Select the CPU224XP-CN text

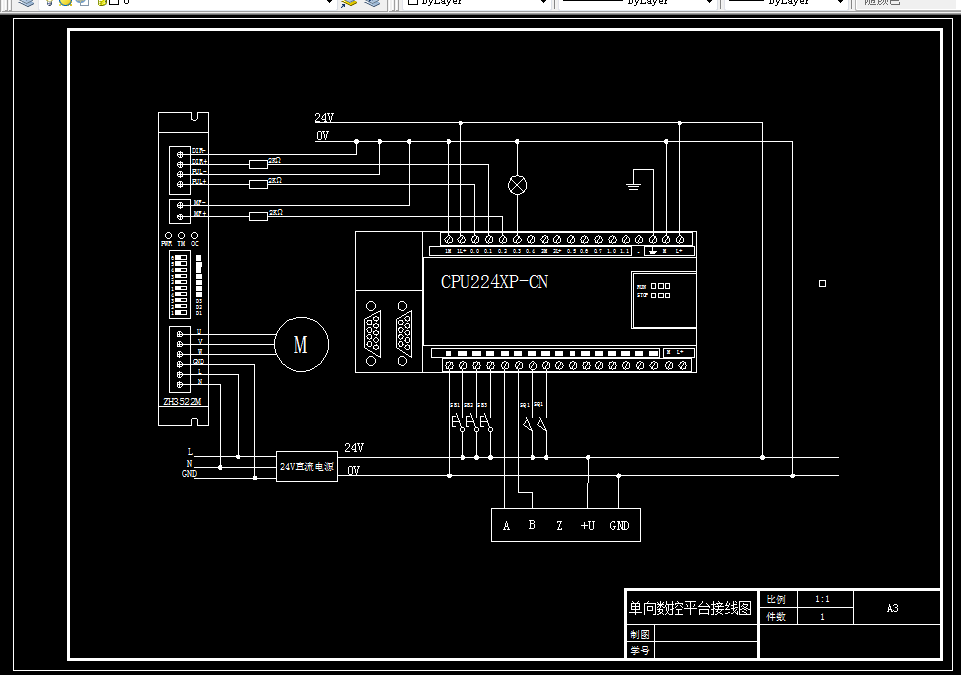(494, 282)
